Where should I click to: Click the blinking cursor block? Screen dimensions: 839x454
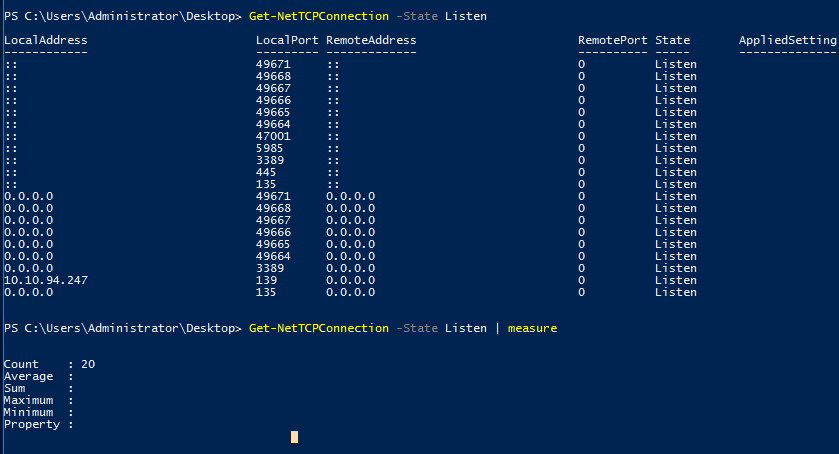click(294, 437)
